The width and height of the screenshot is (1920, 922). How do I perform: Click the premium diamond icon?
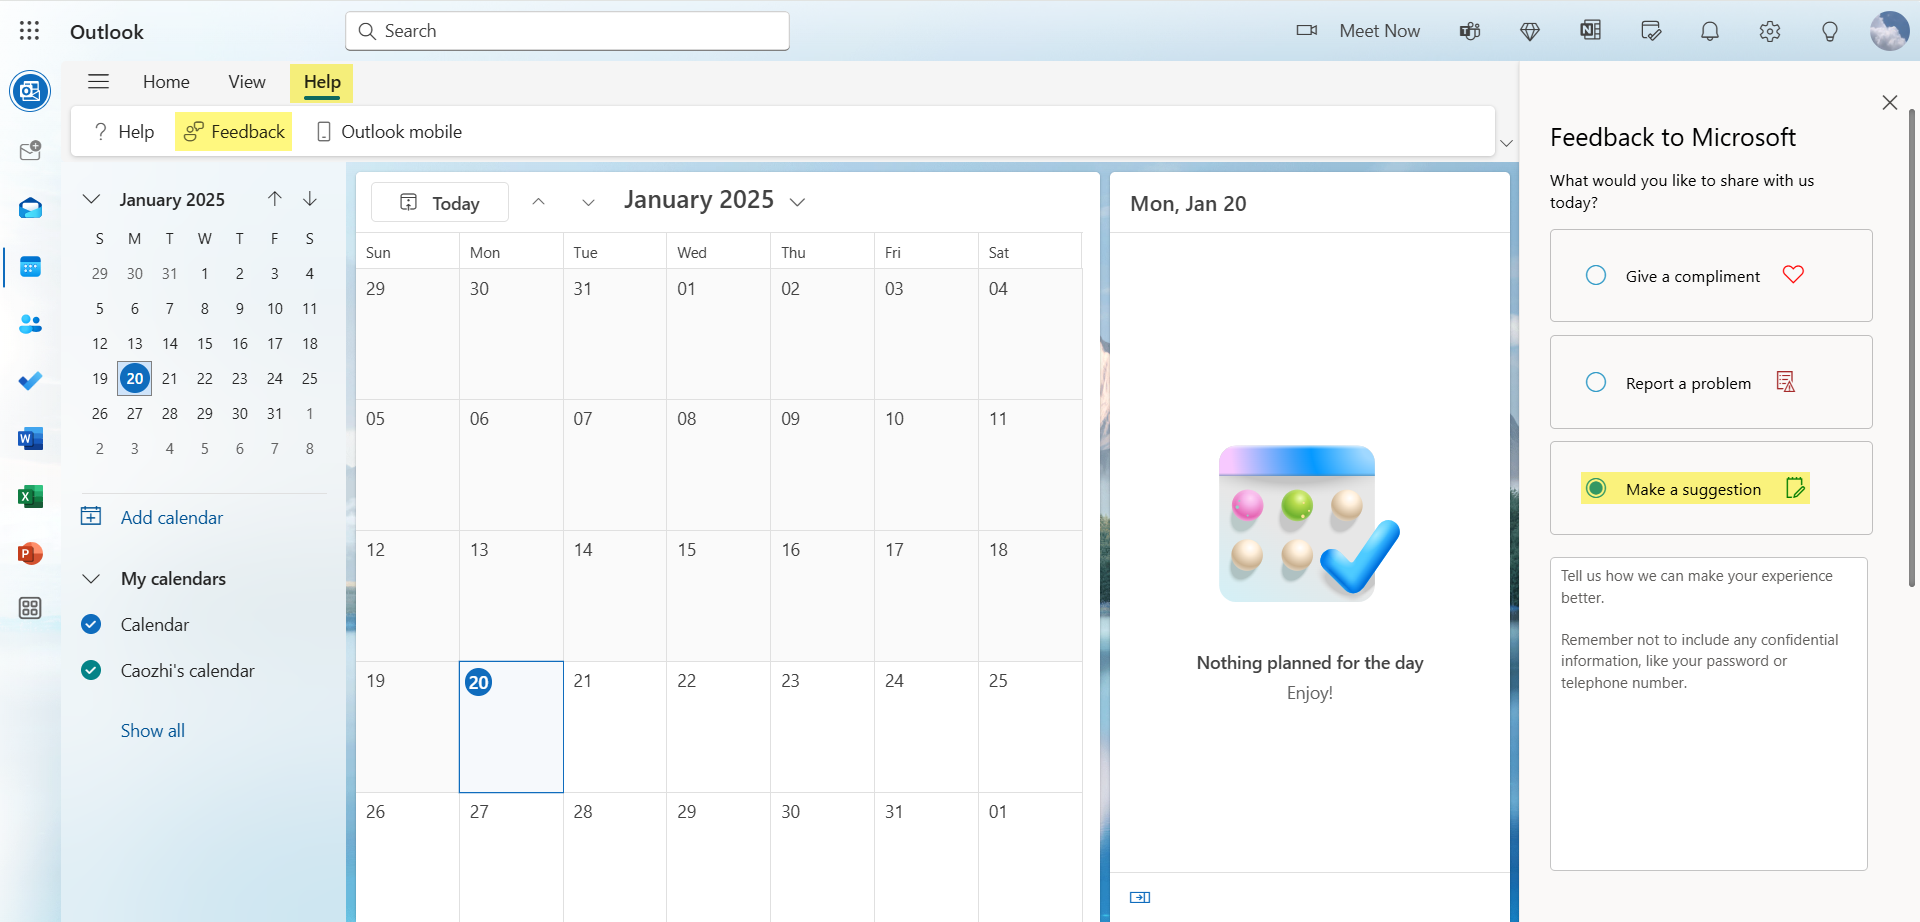pyautogui.click(x=1530, y=31)
